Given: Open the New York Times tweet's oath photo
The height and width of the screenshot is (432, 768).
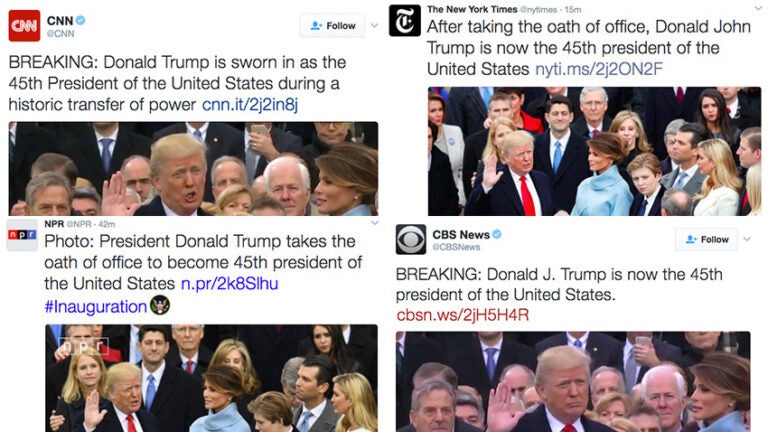Looking at the screenshot, I should [x=594, y=151].
